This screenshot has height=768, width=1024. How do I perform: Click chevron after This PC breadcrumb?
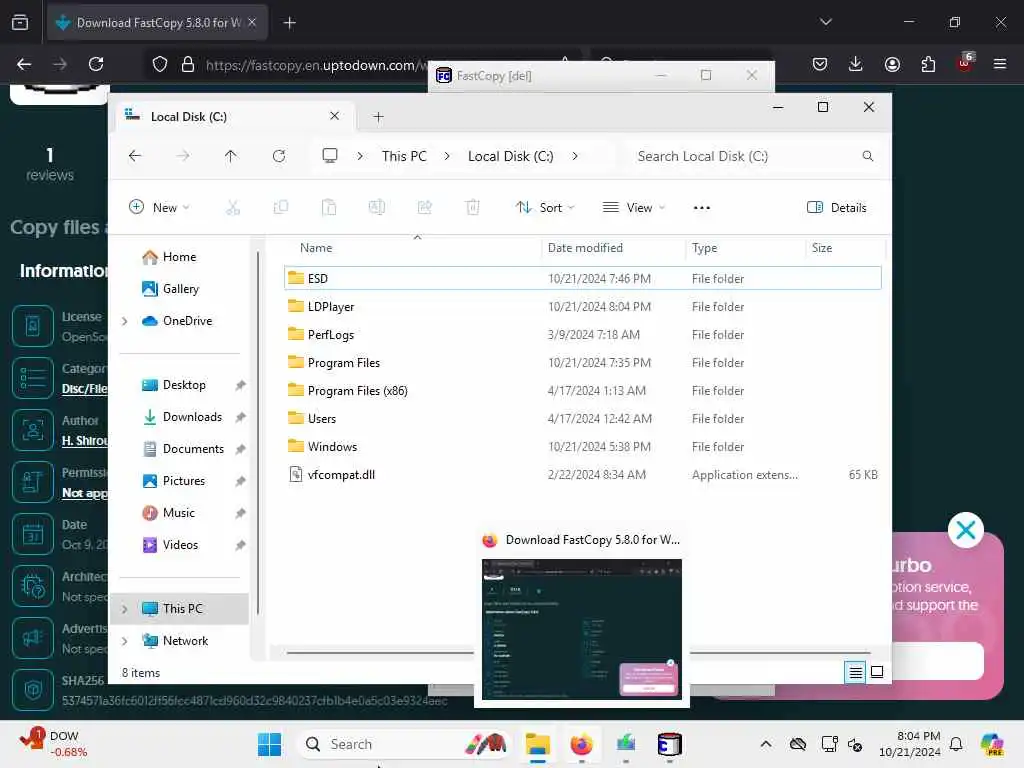coord(447,156)
